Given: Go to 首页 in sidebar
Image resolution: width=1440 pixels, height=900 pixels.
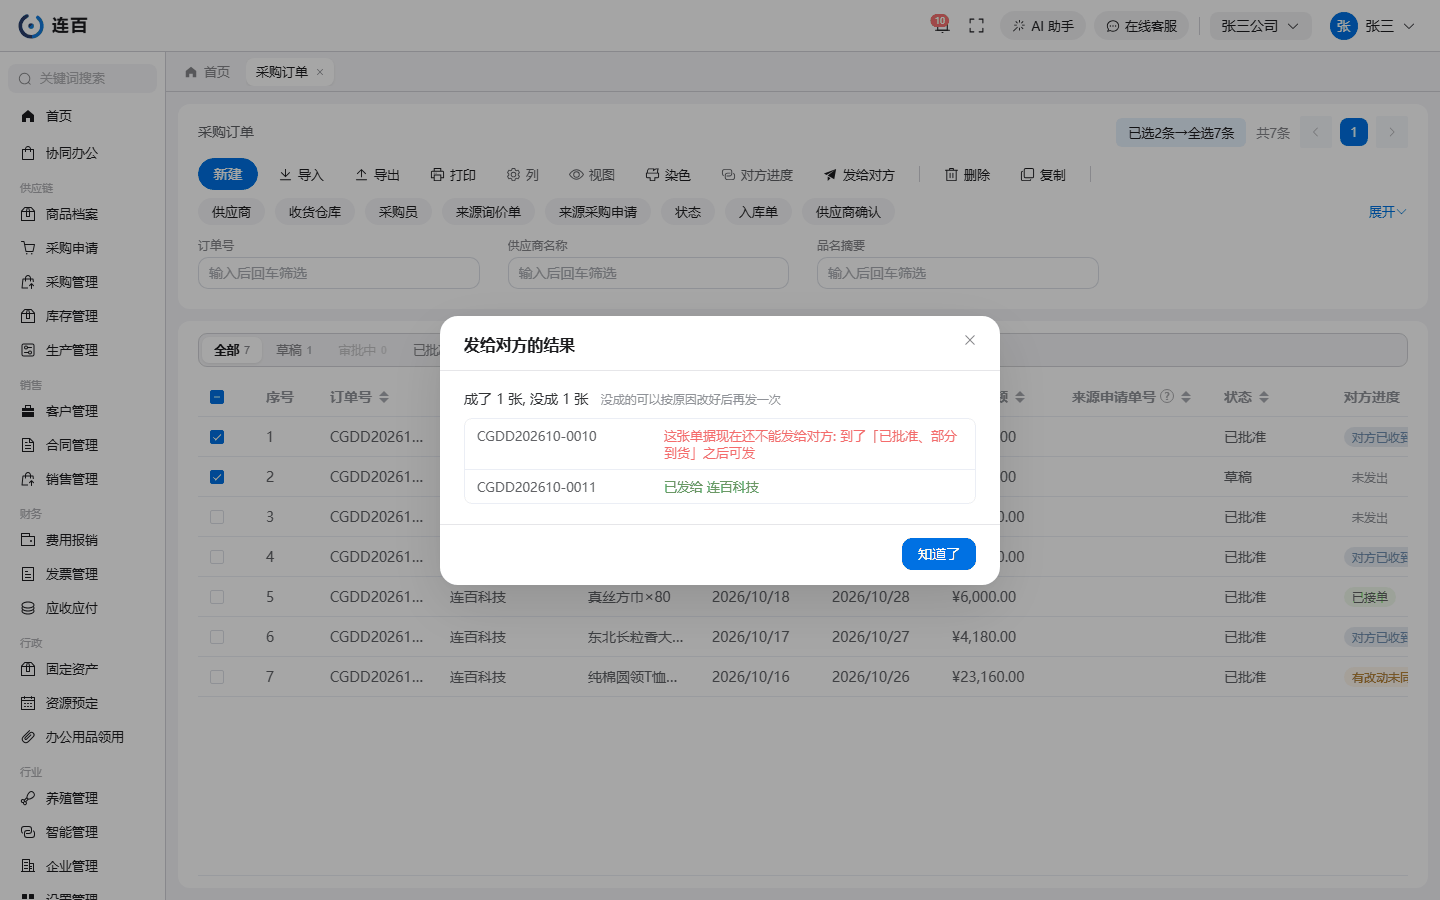Looking at the screenshot, I should pyautogui.click(x=60, y=116).
